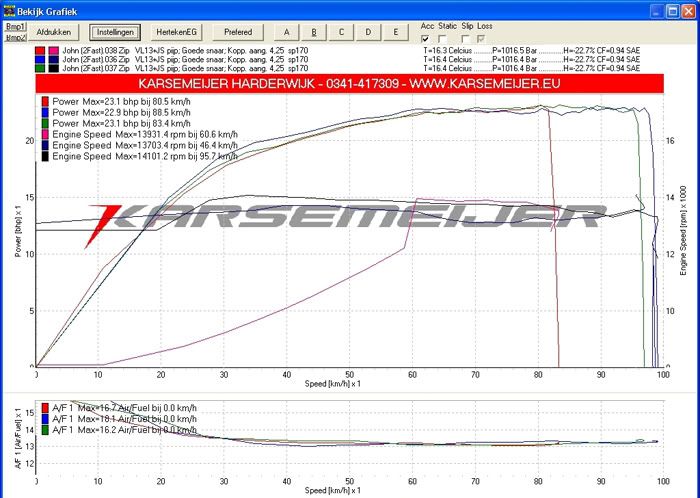This screenshot has height=498, width=700.
Task: Click the green swatch of run 037
Action: click(x=40, y=68)
